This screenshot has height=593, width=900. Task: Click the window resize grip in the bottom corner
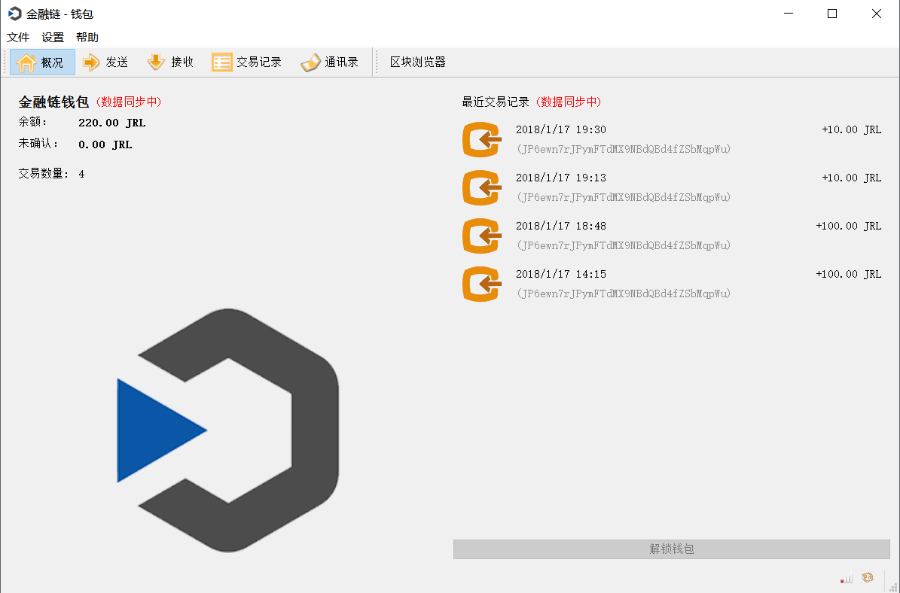[x=893, y=586]
